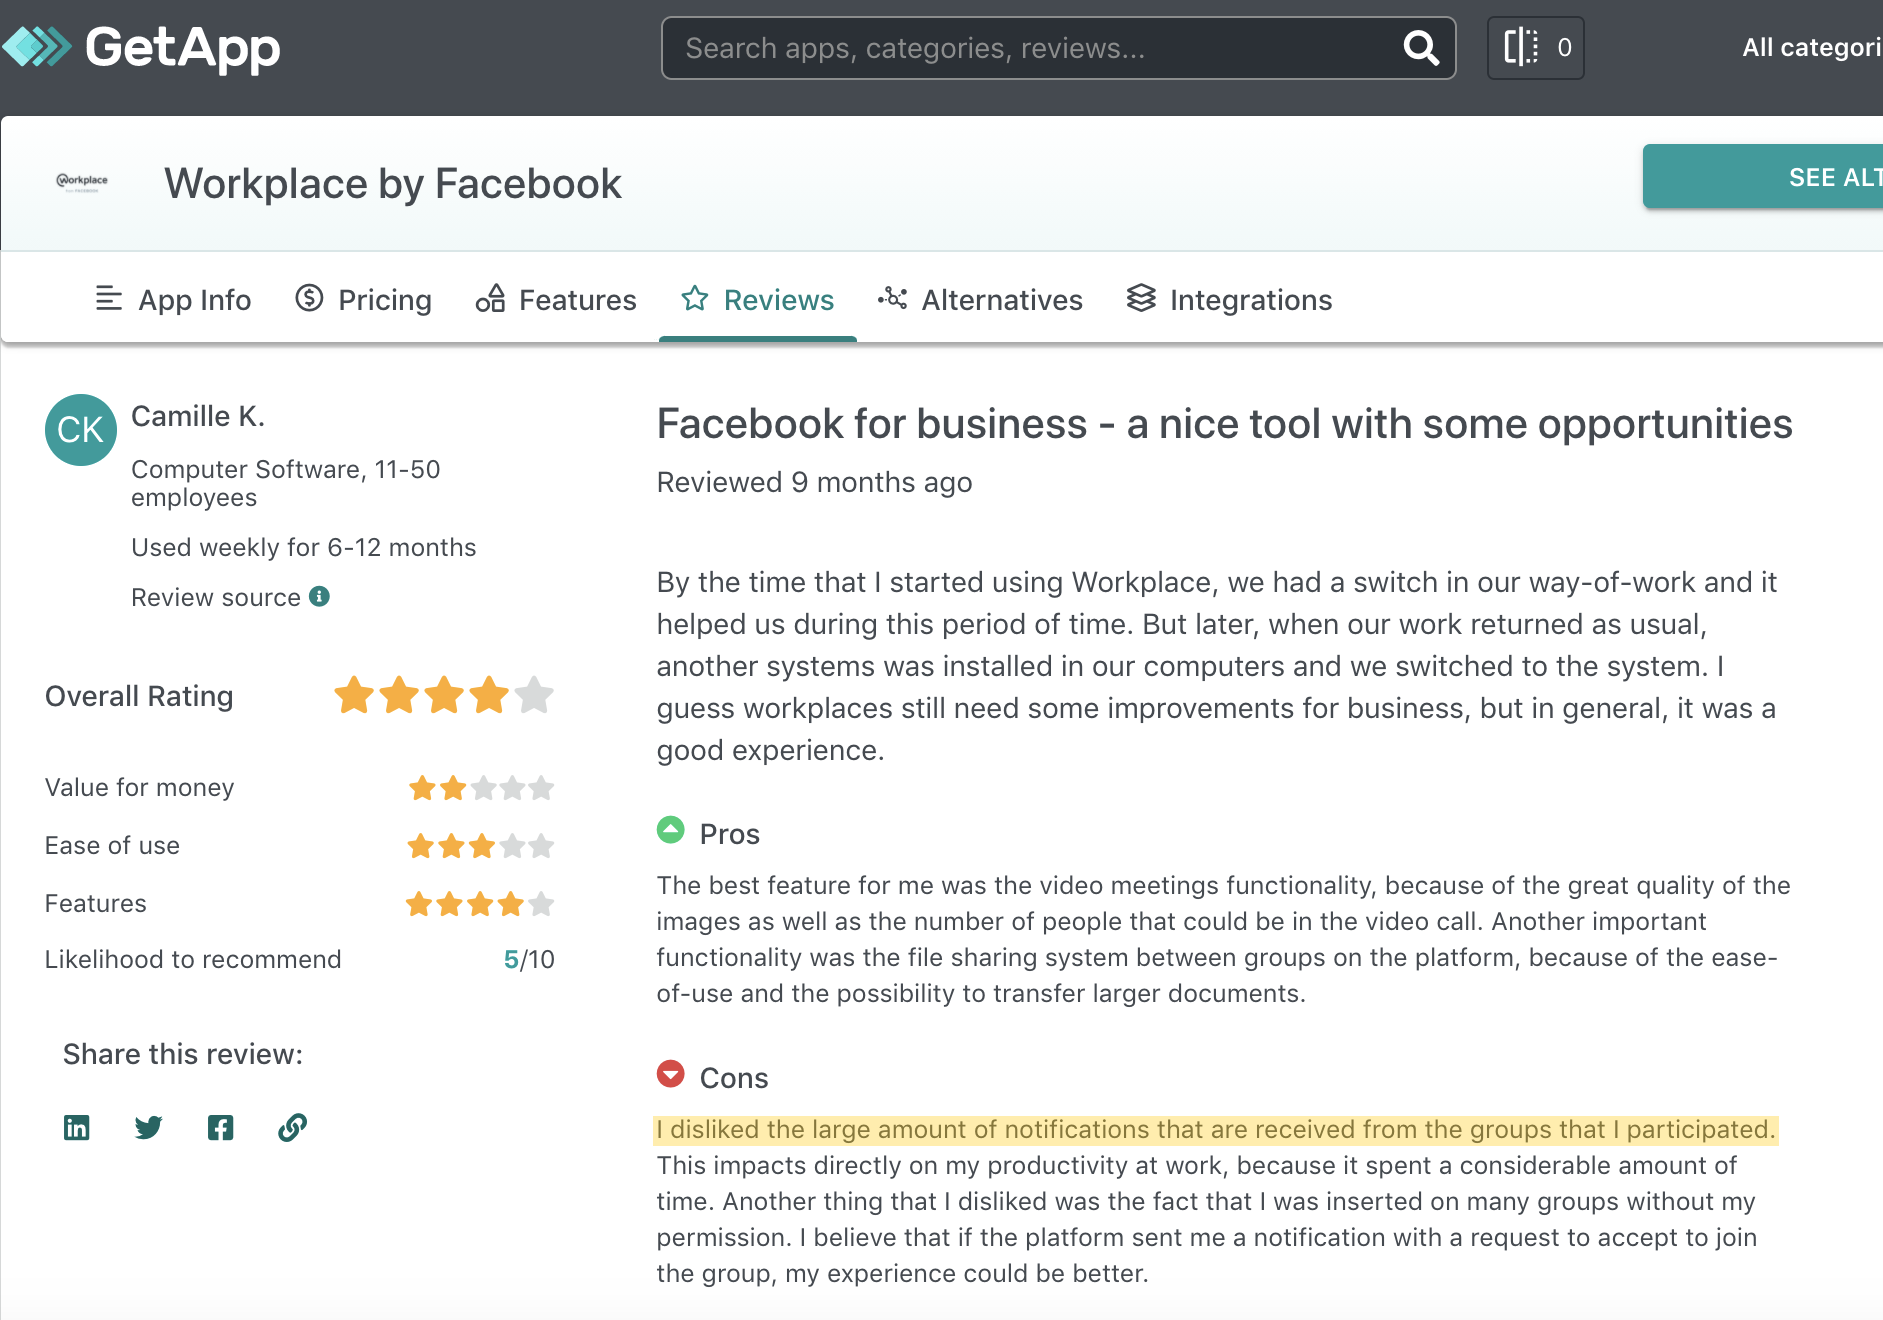This screenshot has height=1320, width=1883.
Task: Open the Alternatives tab
Action: pyautogui.click(x=980, y=300)
